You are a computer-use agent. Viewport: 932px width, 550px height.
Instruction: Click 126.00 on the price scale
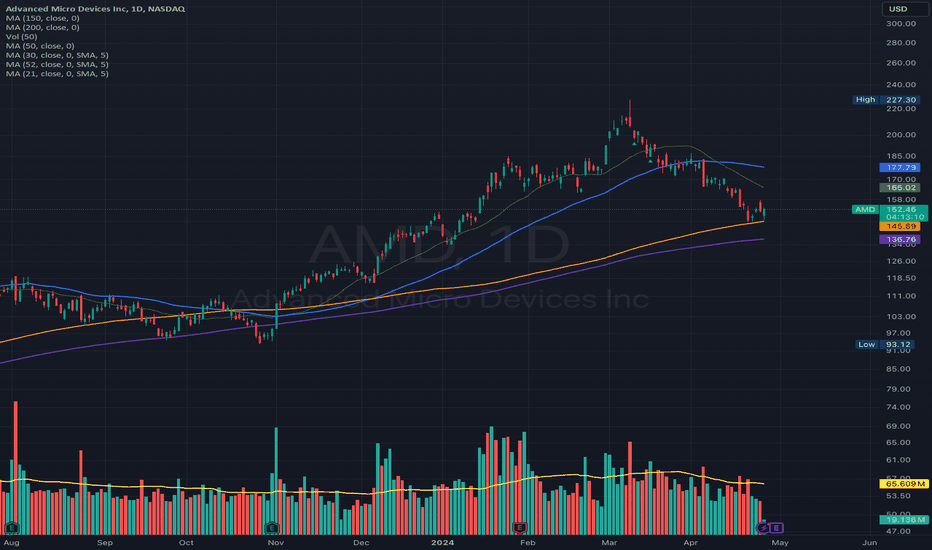click(x=901, y=261)
